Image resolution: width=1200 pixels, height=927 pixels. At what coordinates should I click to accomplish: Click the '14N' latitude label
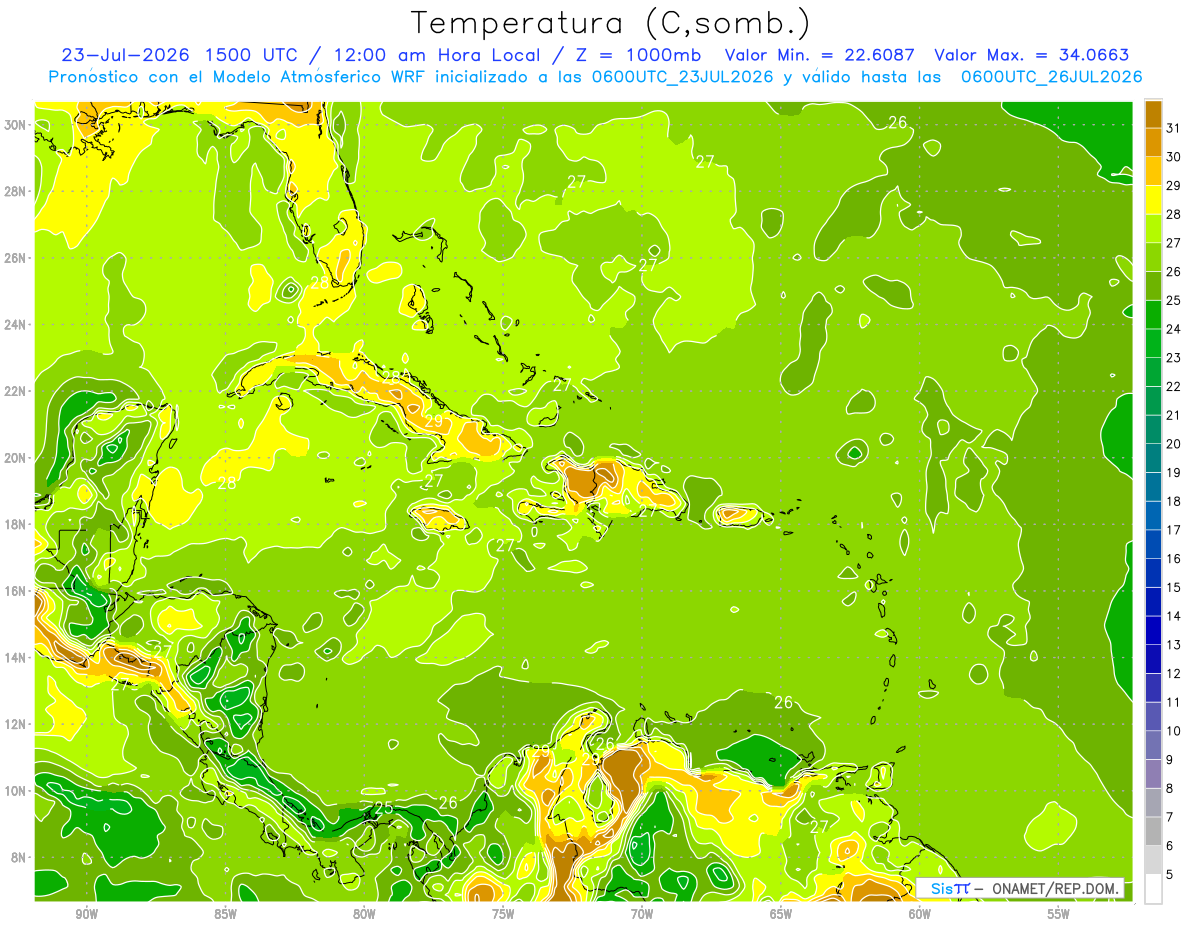[x=17, y=657]
